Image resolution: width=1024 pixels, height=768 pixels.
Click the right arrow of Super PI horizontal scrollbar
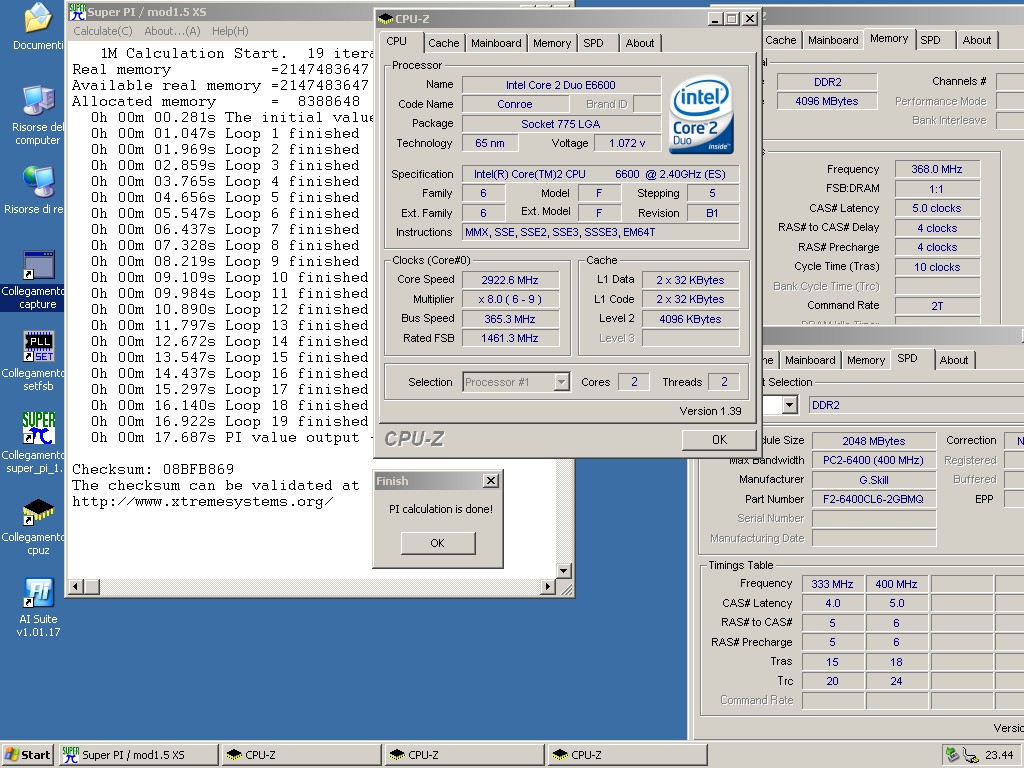coord(549,586)
